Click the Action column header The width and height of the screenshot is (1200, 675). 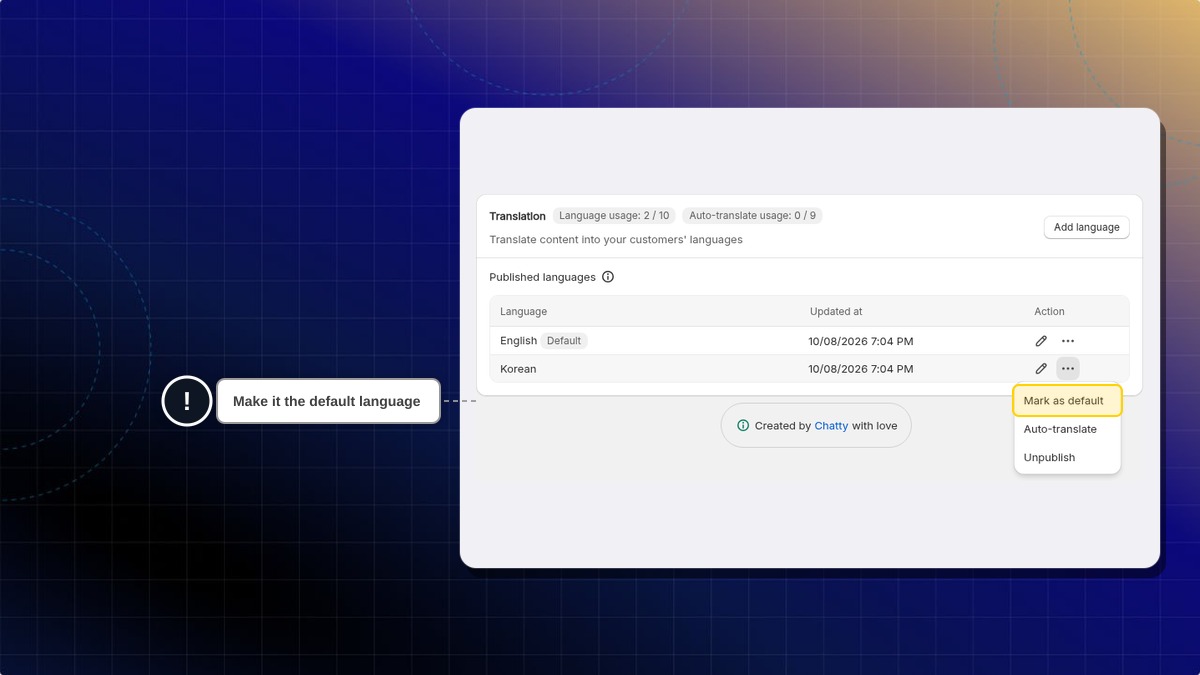(x=1049, y=312)
